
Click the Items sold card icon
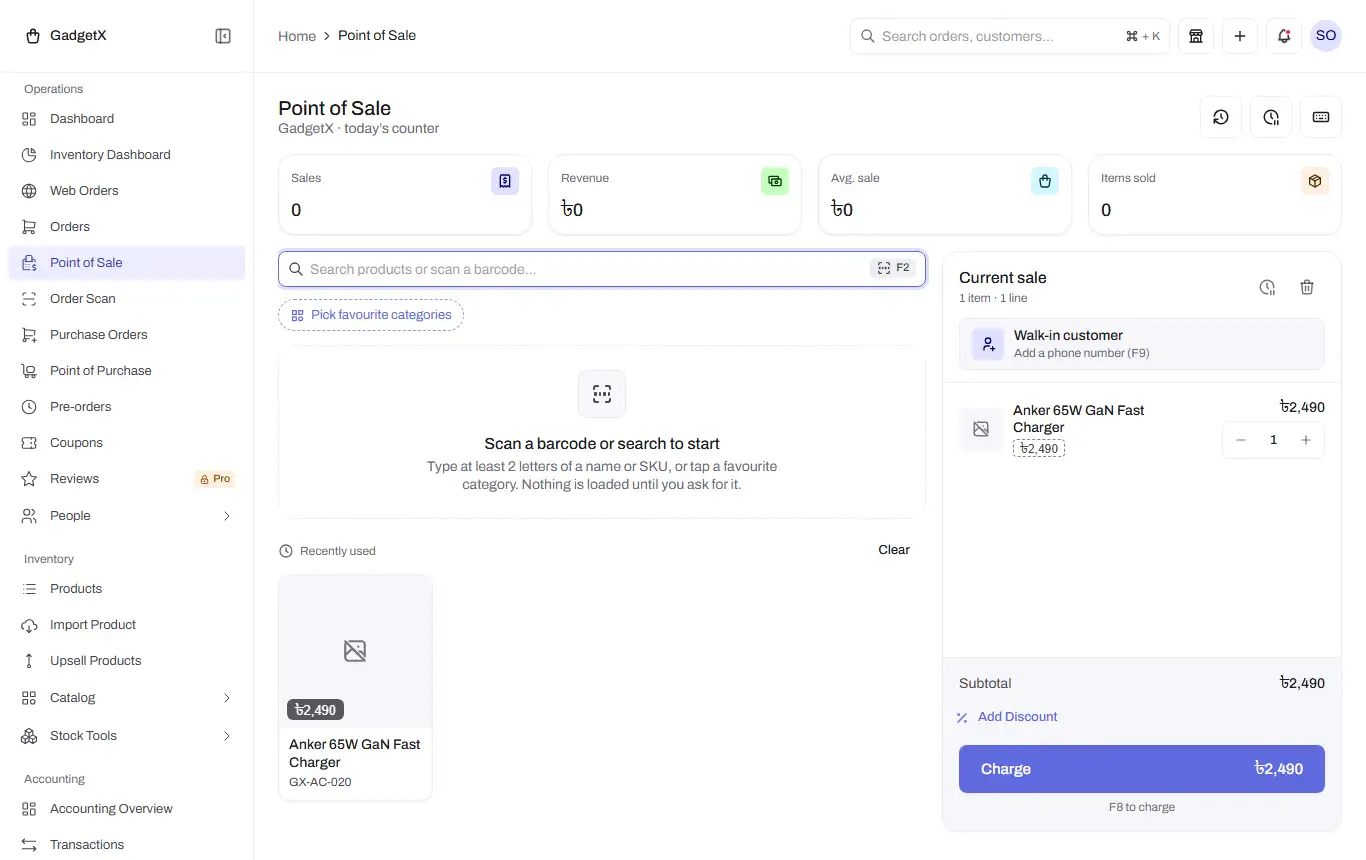click(x=1315, y=181)
